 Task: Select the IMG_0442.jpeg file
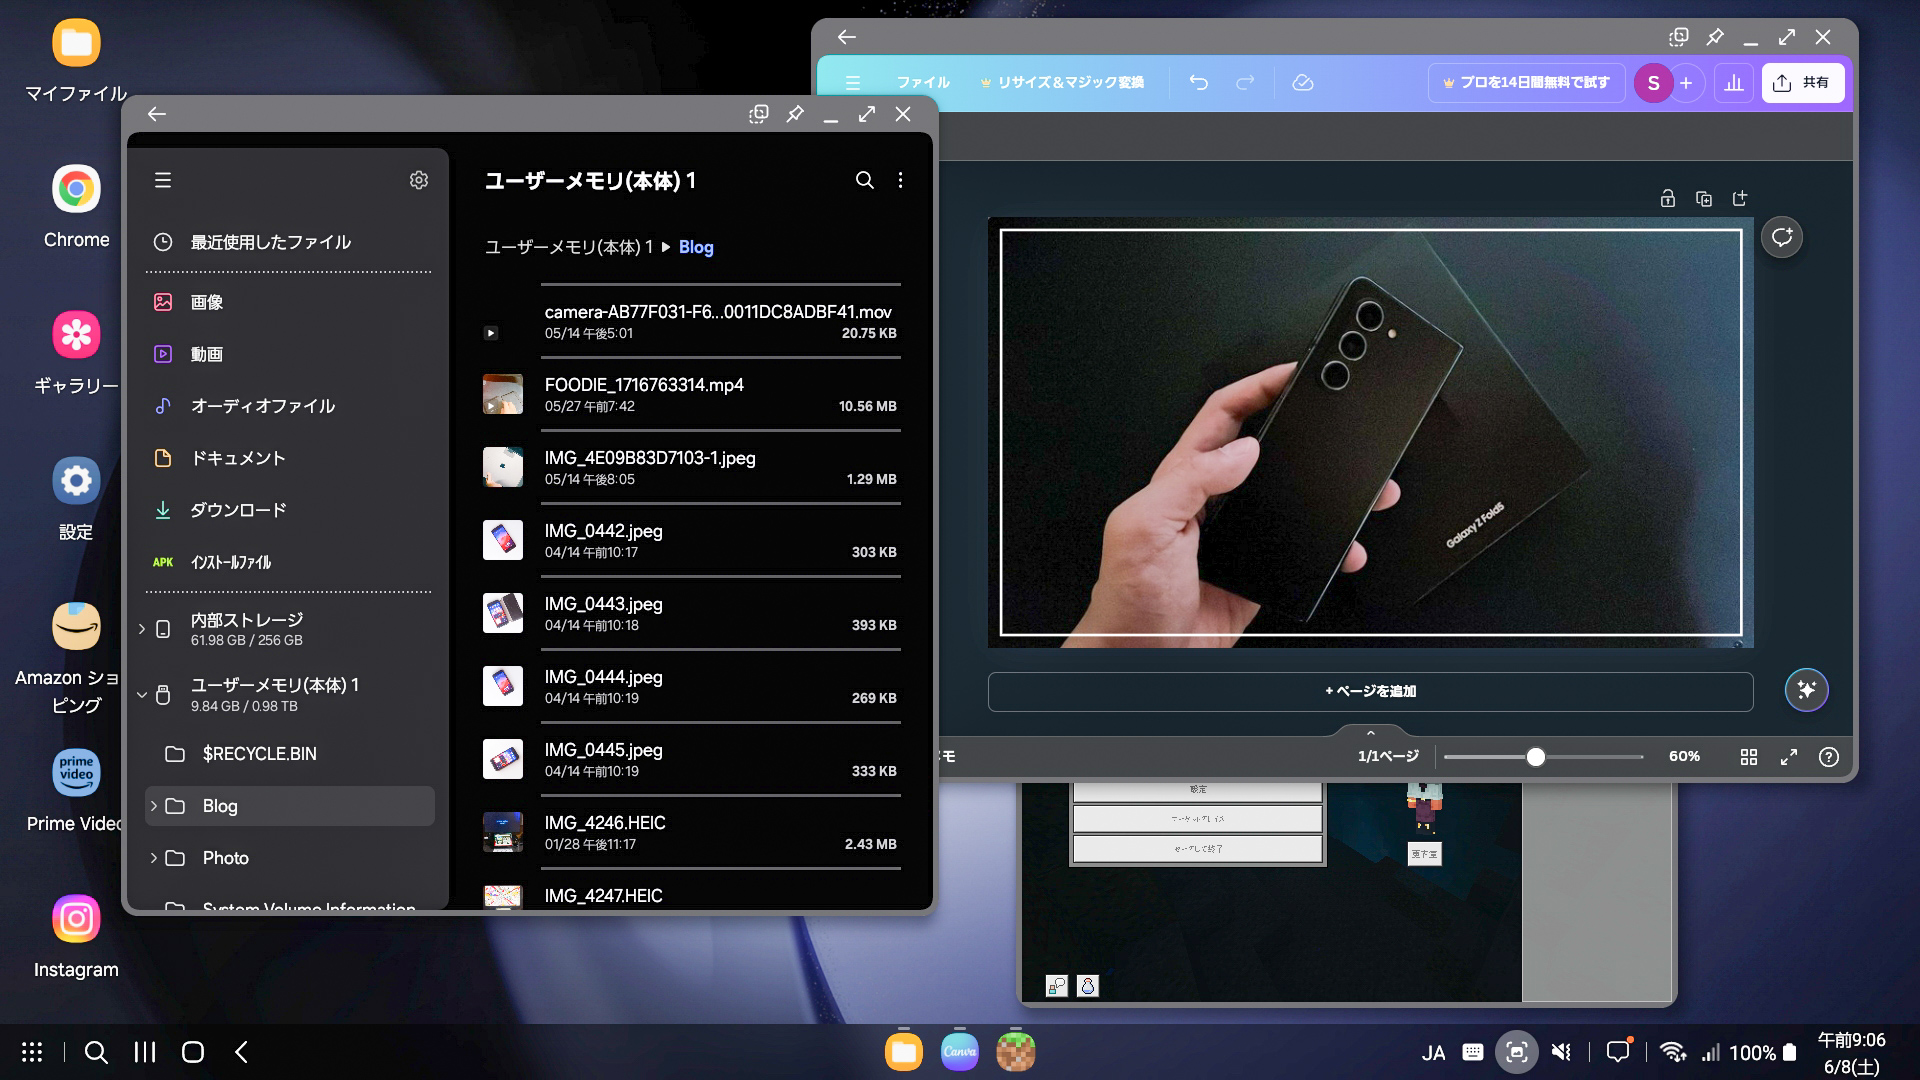(691, 541)
